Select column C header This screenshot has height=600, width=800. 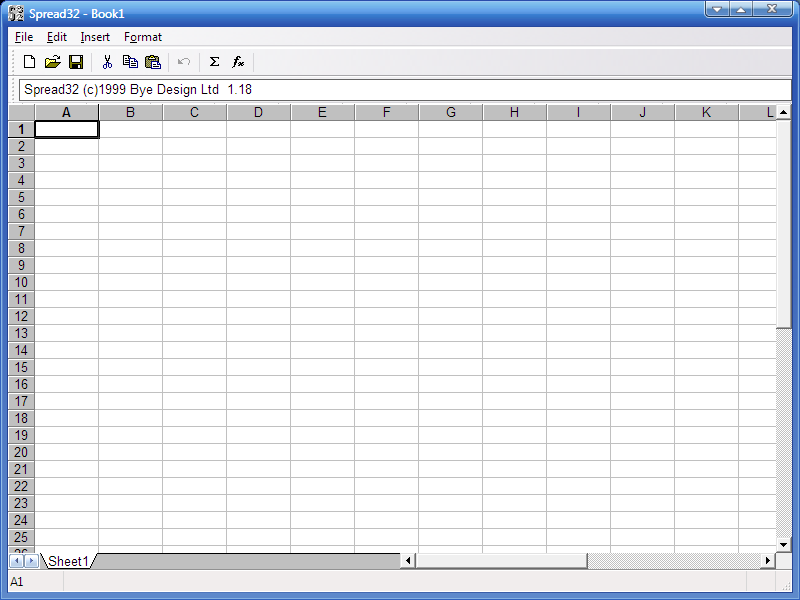(x=194, y=112)
